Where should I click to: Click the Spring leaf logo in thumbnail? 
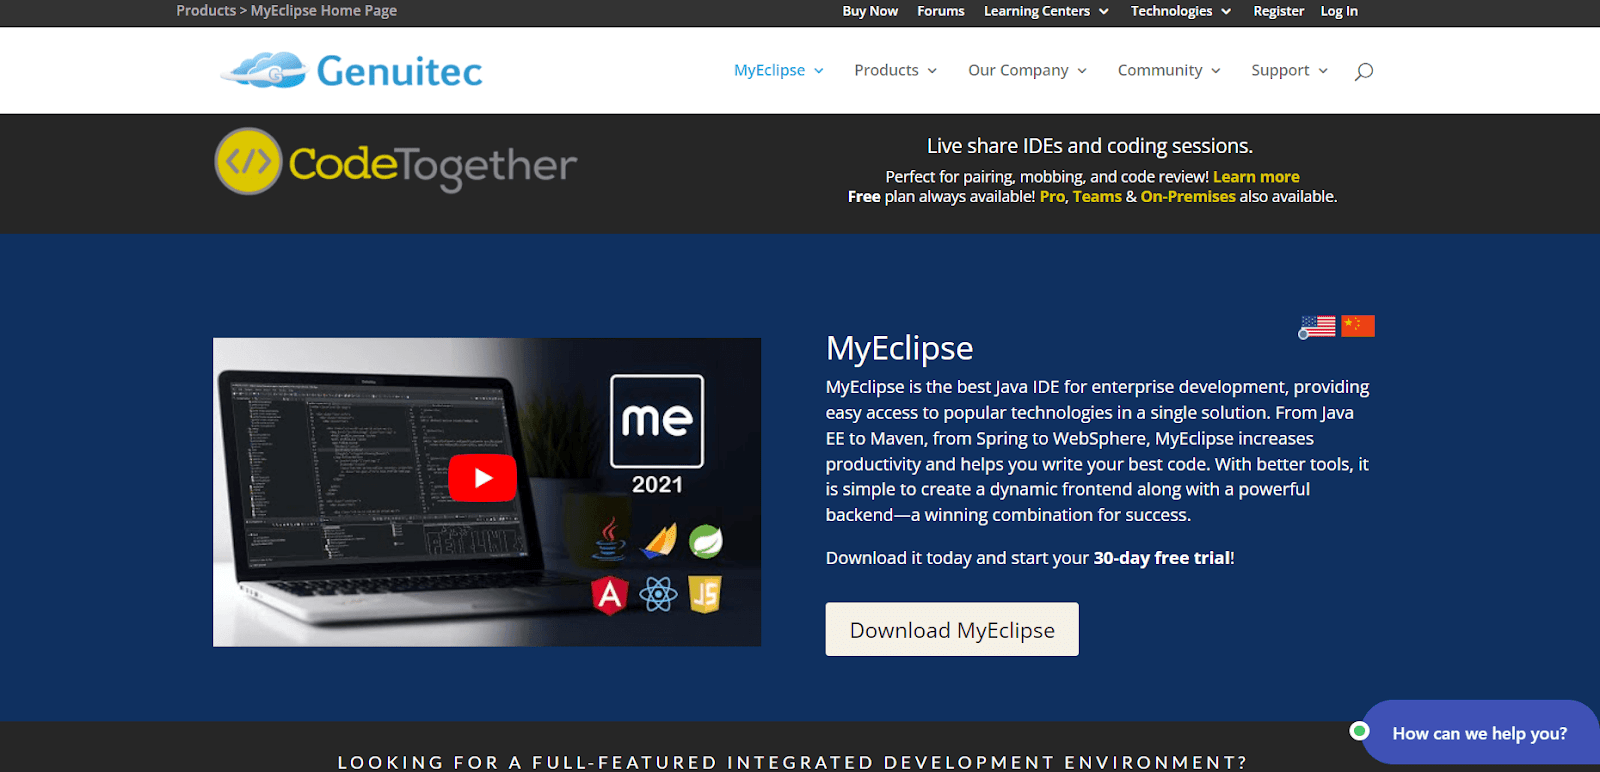tap(706, 541)
